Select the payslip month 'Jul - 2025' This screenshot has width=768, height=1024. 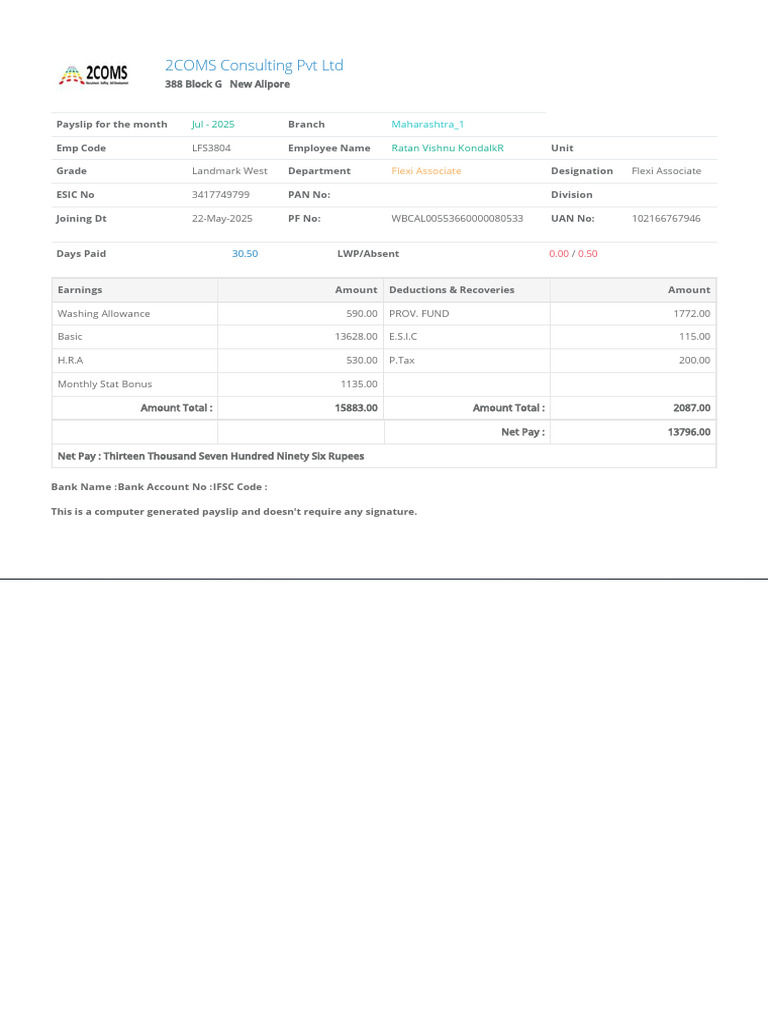coord(213,124)
